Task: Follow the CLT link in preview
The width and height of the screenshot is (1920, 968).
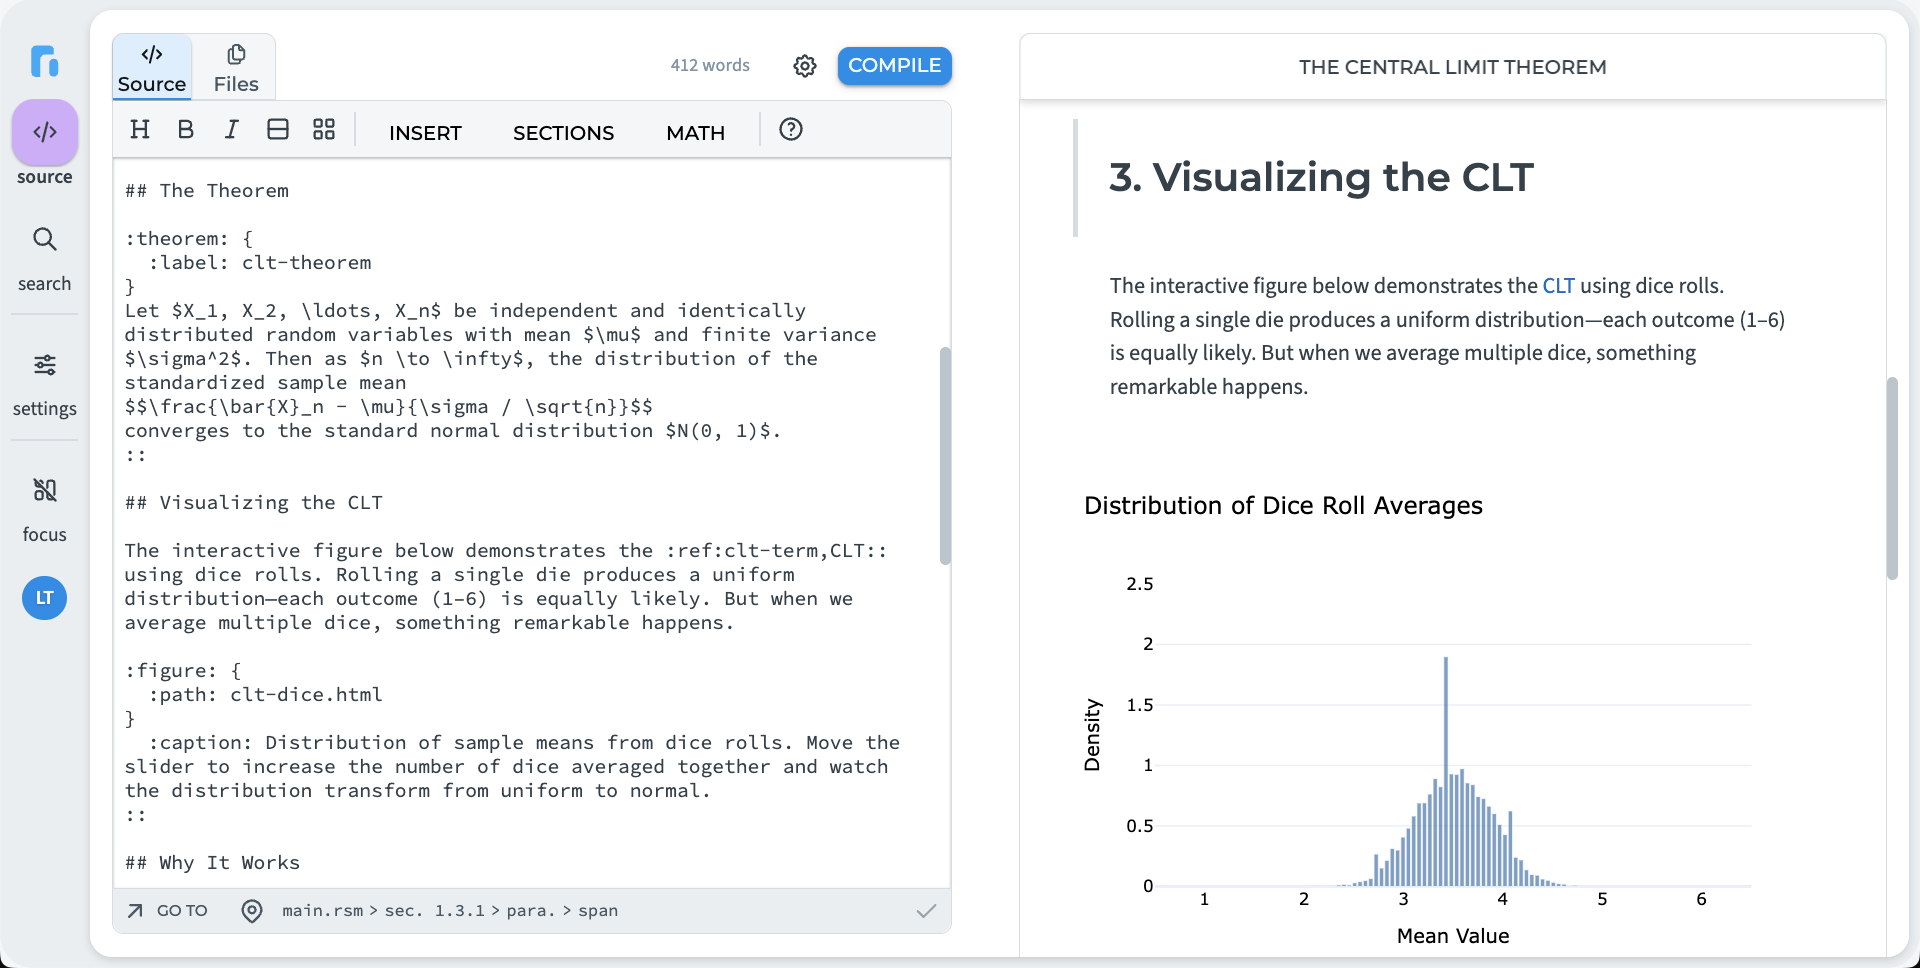Action: (1558, 286)
